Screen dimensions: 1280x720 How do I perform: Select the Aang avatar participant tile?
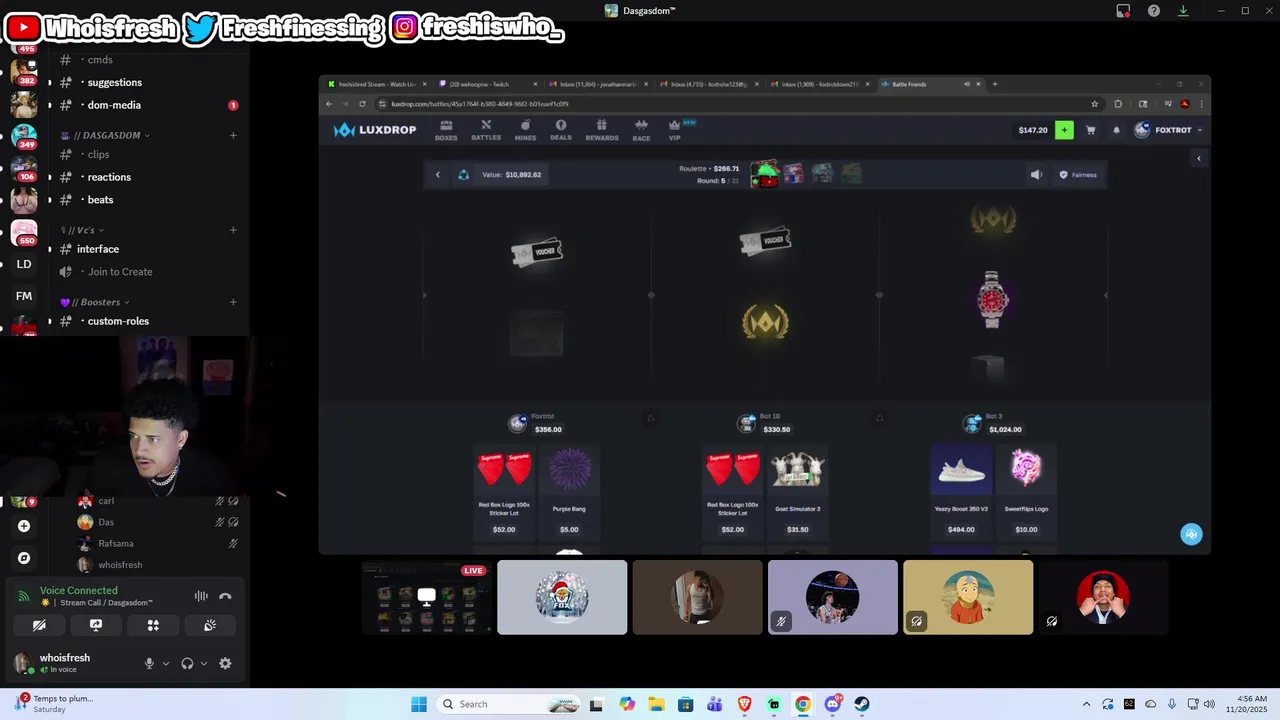click(x=968, y=597)
